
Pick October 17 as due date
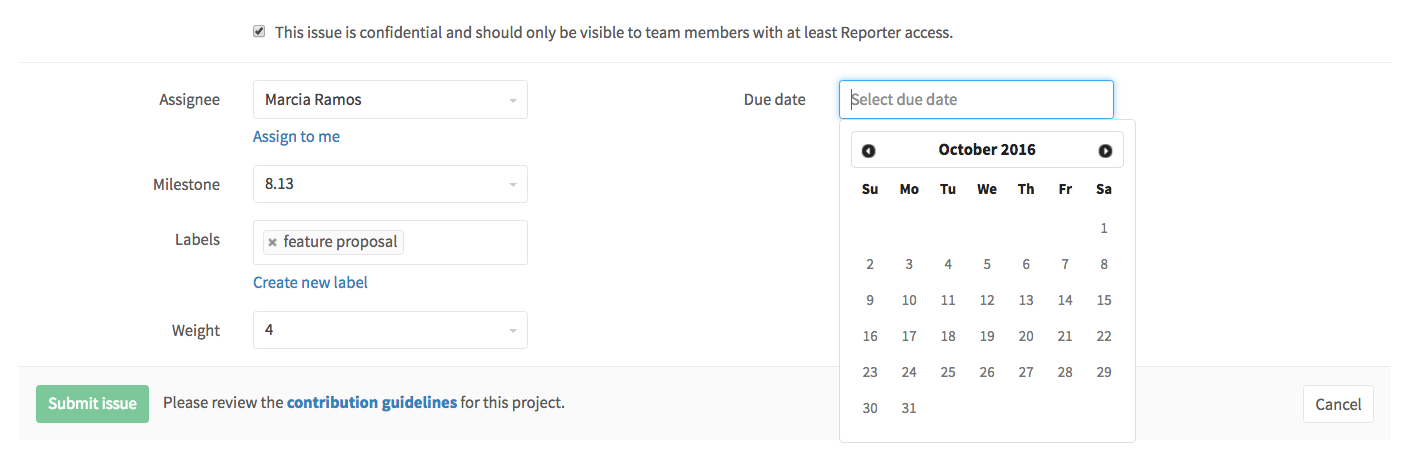pyautogui.click(x=909, y=336)
